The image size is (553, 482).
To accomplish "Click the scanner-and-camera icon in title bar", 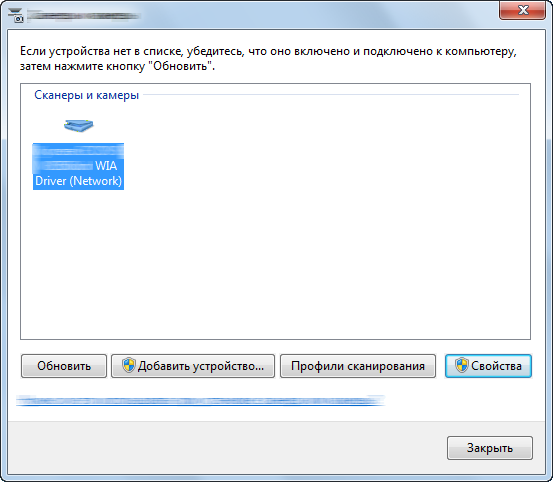I will click(16, 16).
